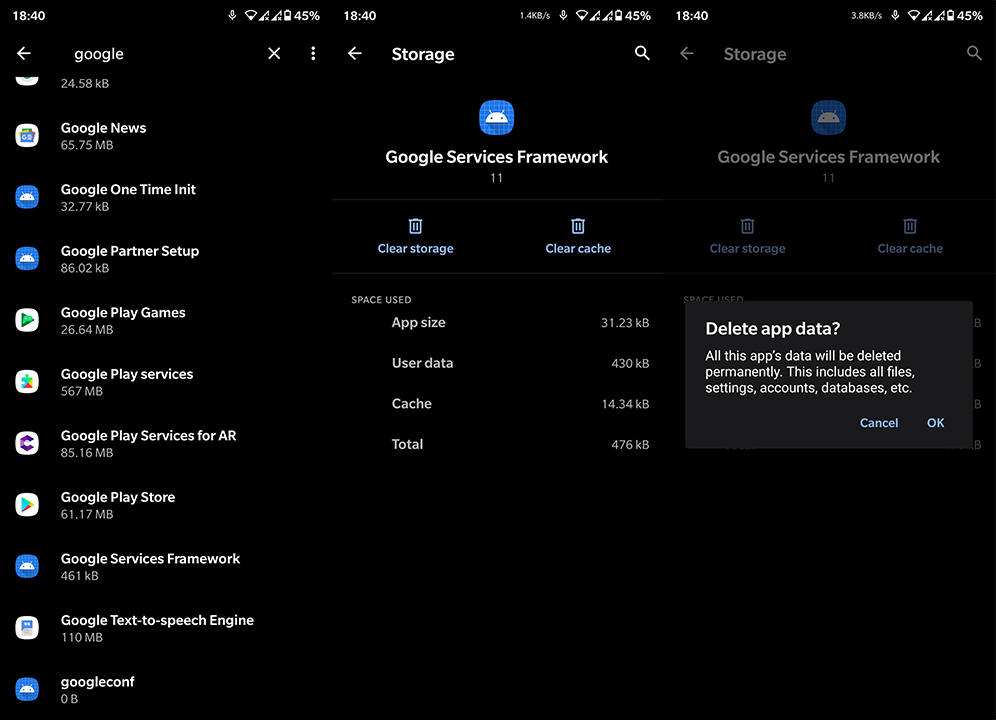Tap dimmed Clear storage on right screen
The width and height of the screenshot is (996, 720).
coord(747,236)
